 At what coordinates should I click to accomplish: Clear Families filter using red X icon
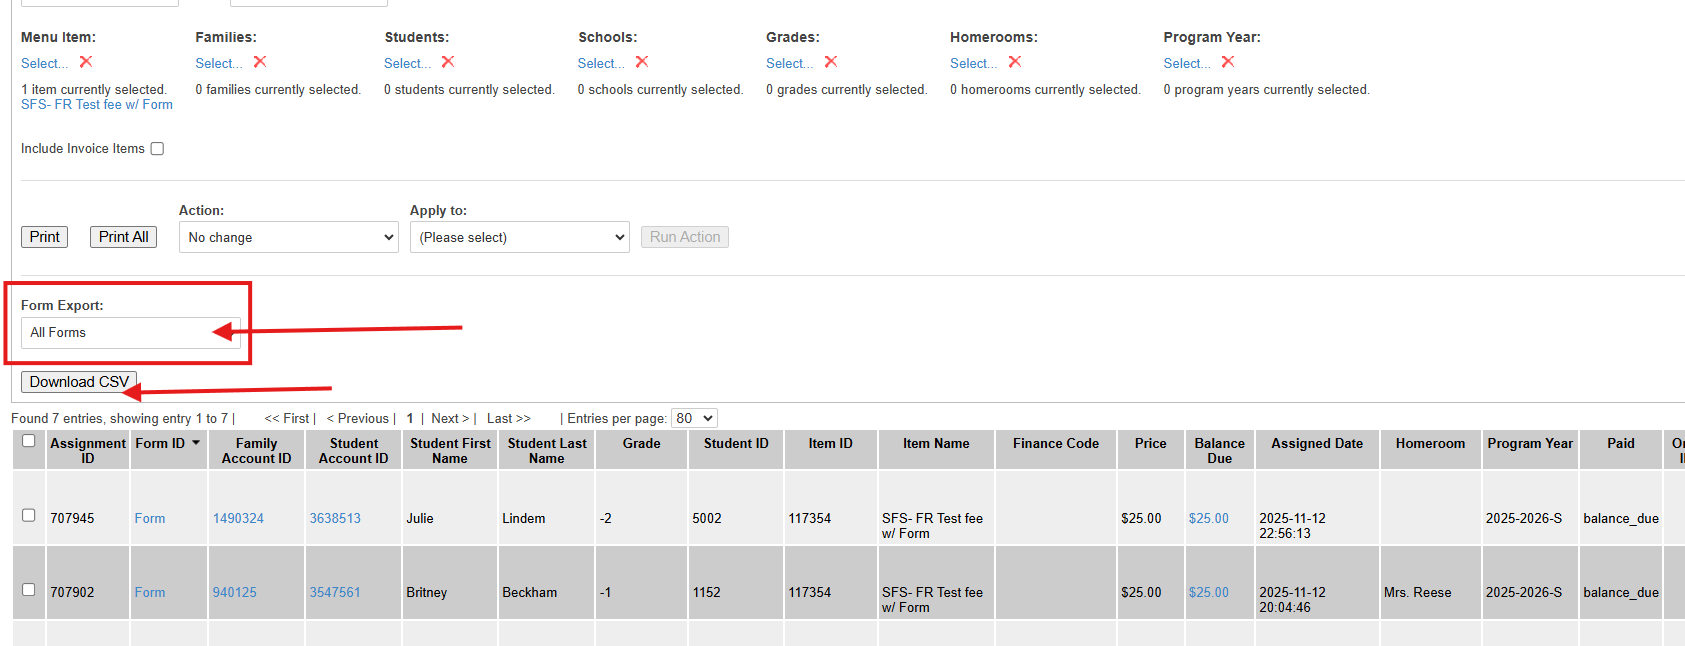pyautogui.click(x=260, y=62)
